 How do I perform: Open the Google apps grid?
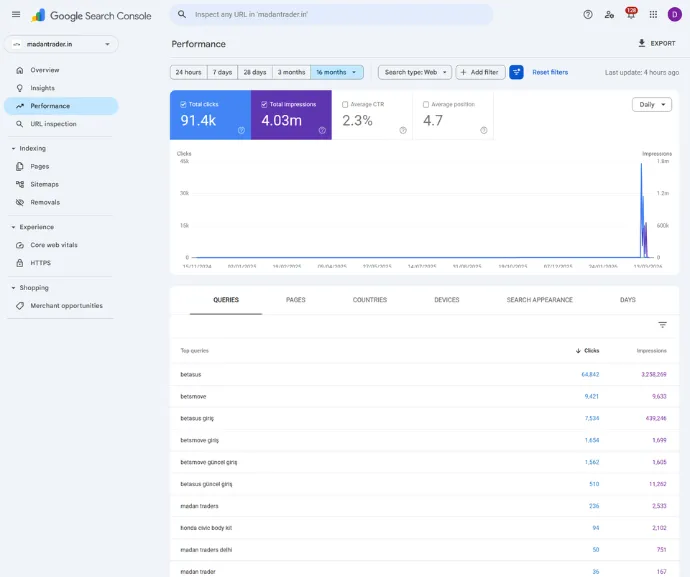[x=653, y=15]
